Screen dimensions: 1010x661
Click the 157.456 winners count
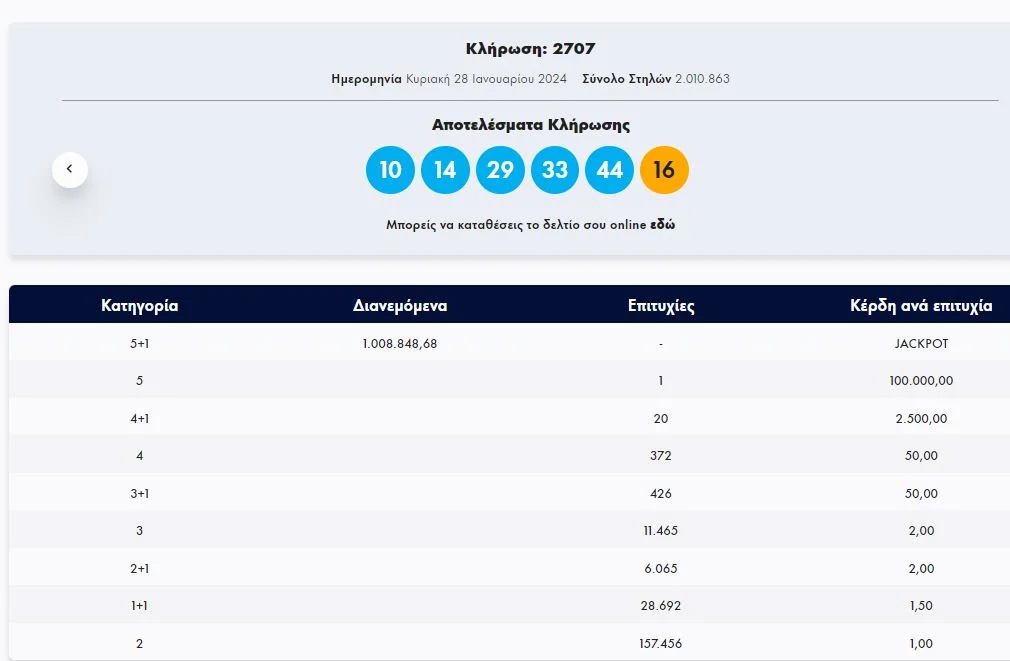[661, 643]
